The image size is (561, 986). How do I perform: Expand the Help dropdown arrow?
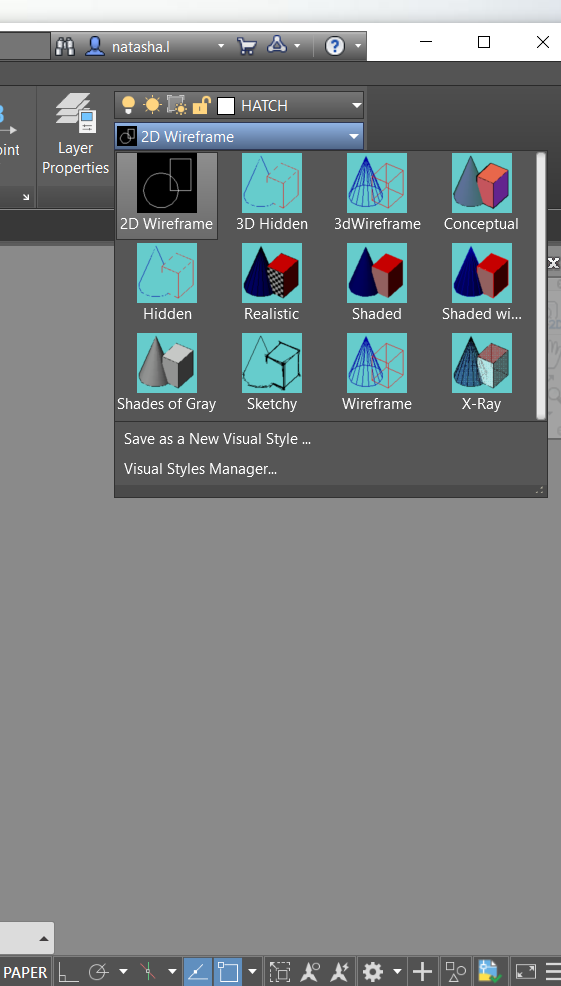pyautogui.click(x=358, y=47)
